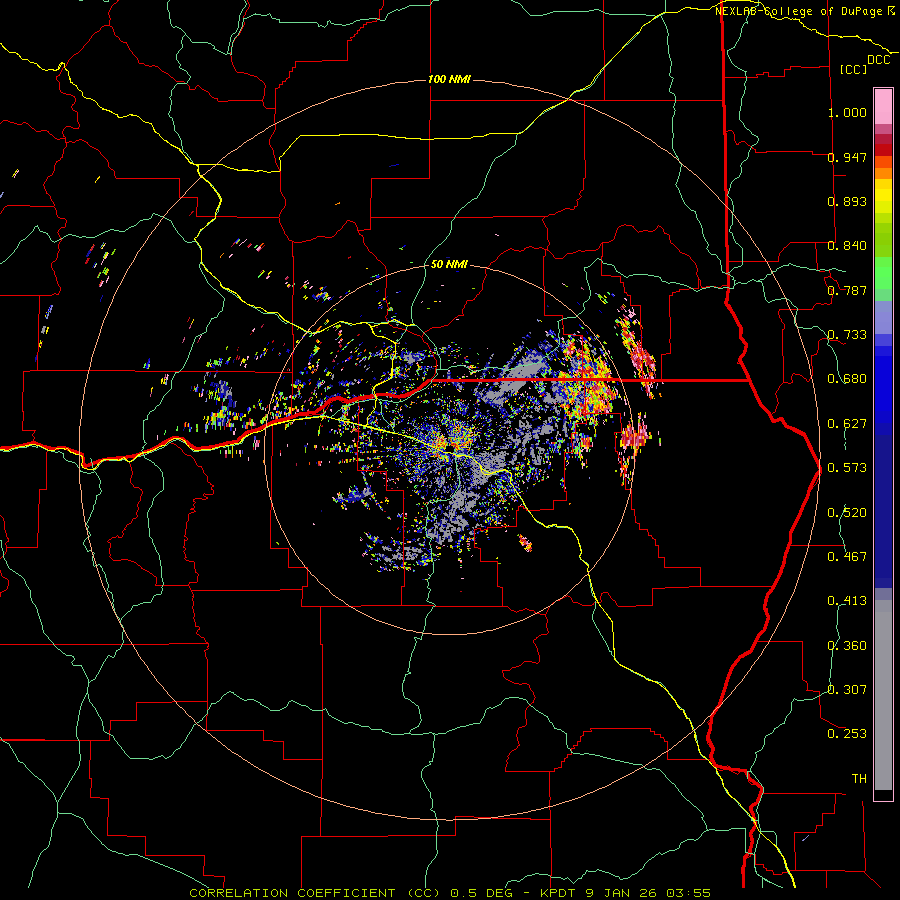
Task: Click the 50 NMI range ring label
Action: pyautogui.click(x=449, y=264)
